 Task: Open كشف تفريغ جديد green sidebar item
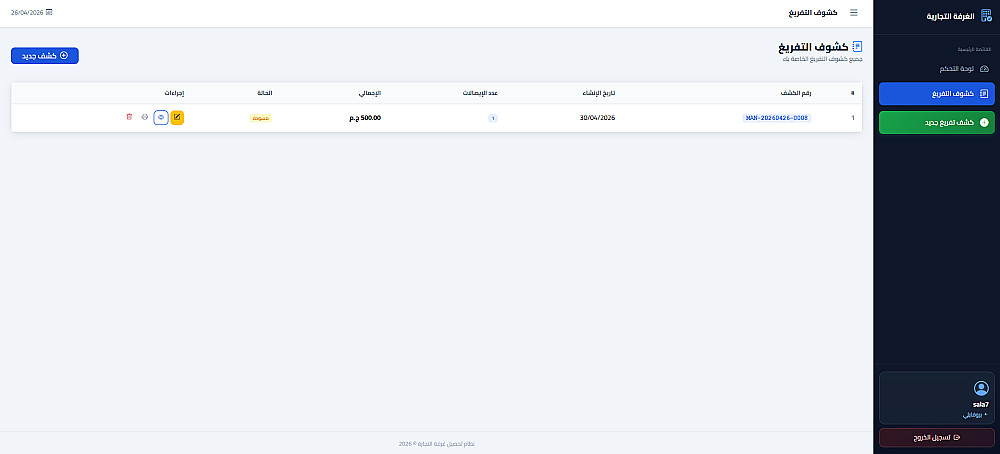click(x=937, y=122)
